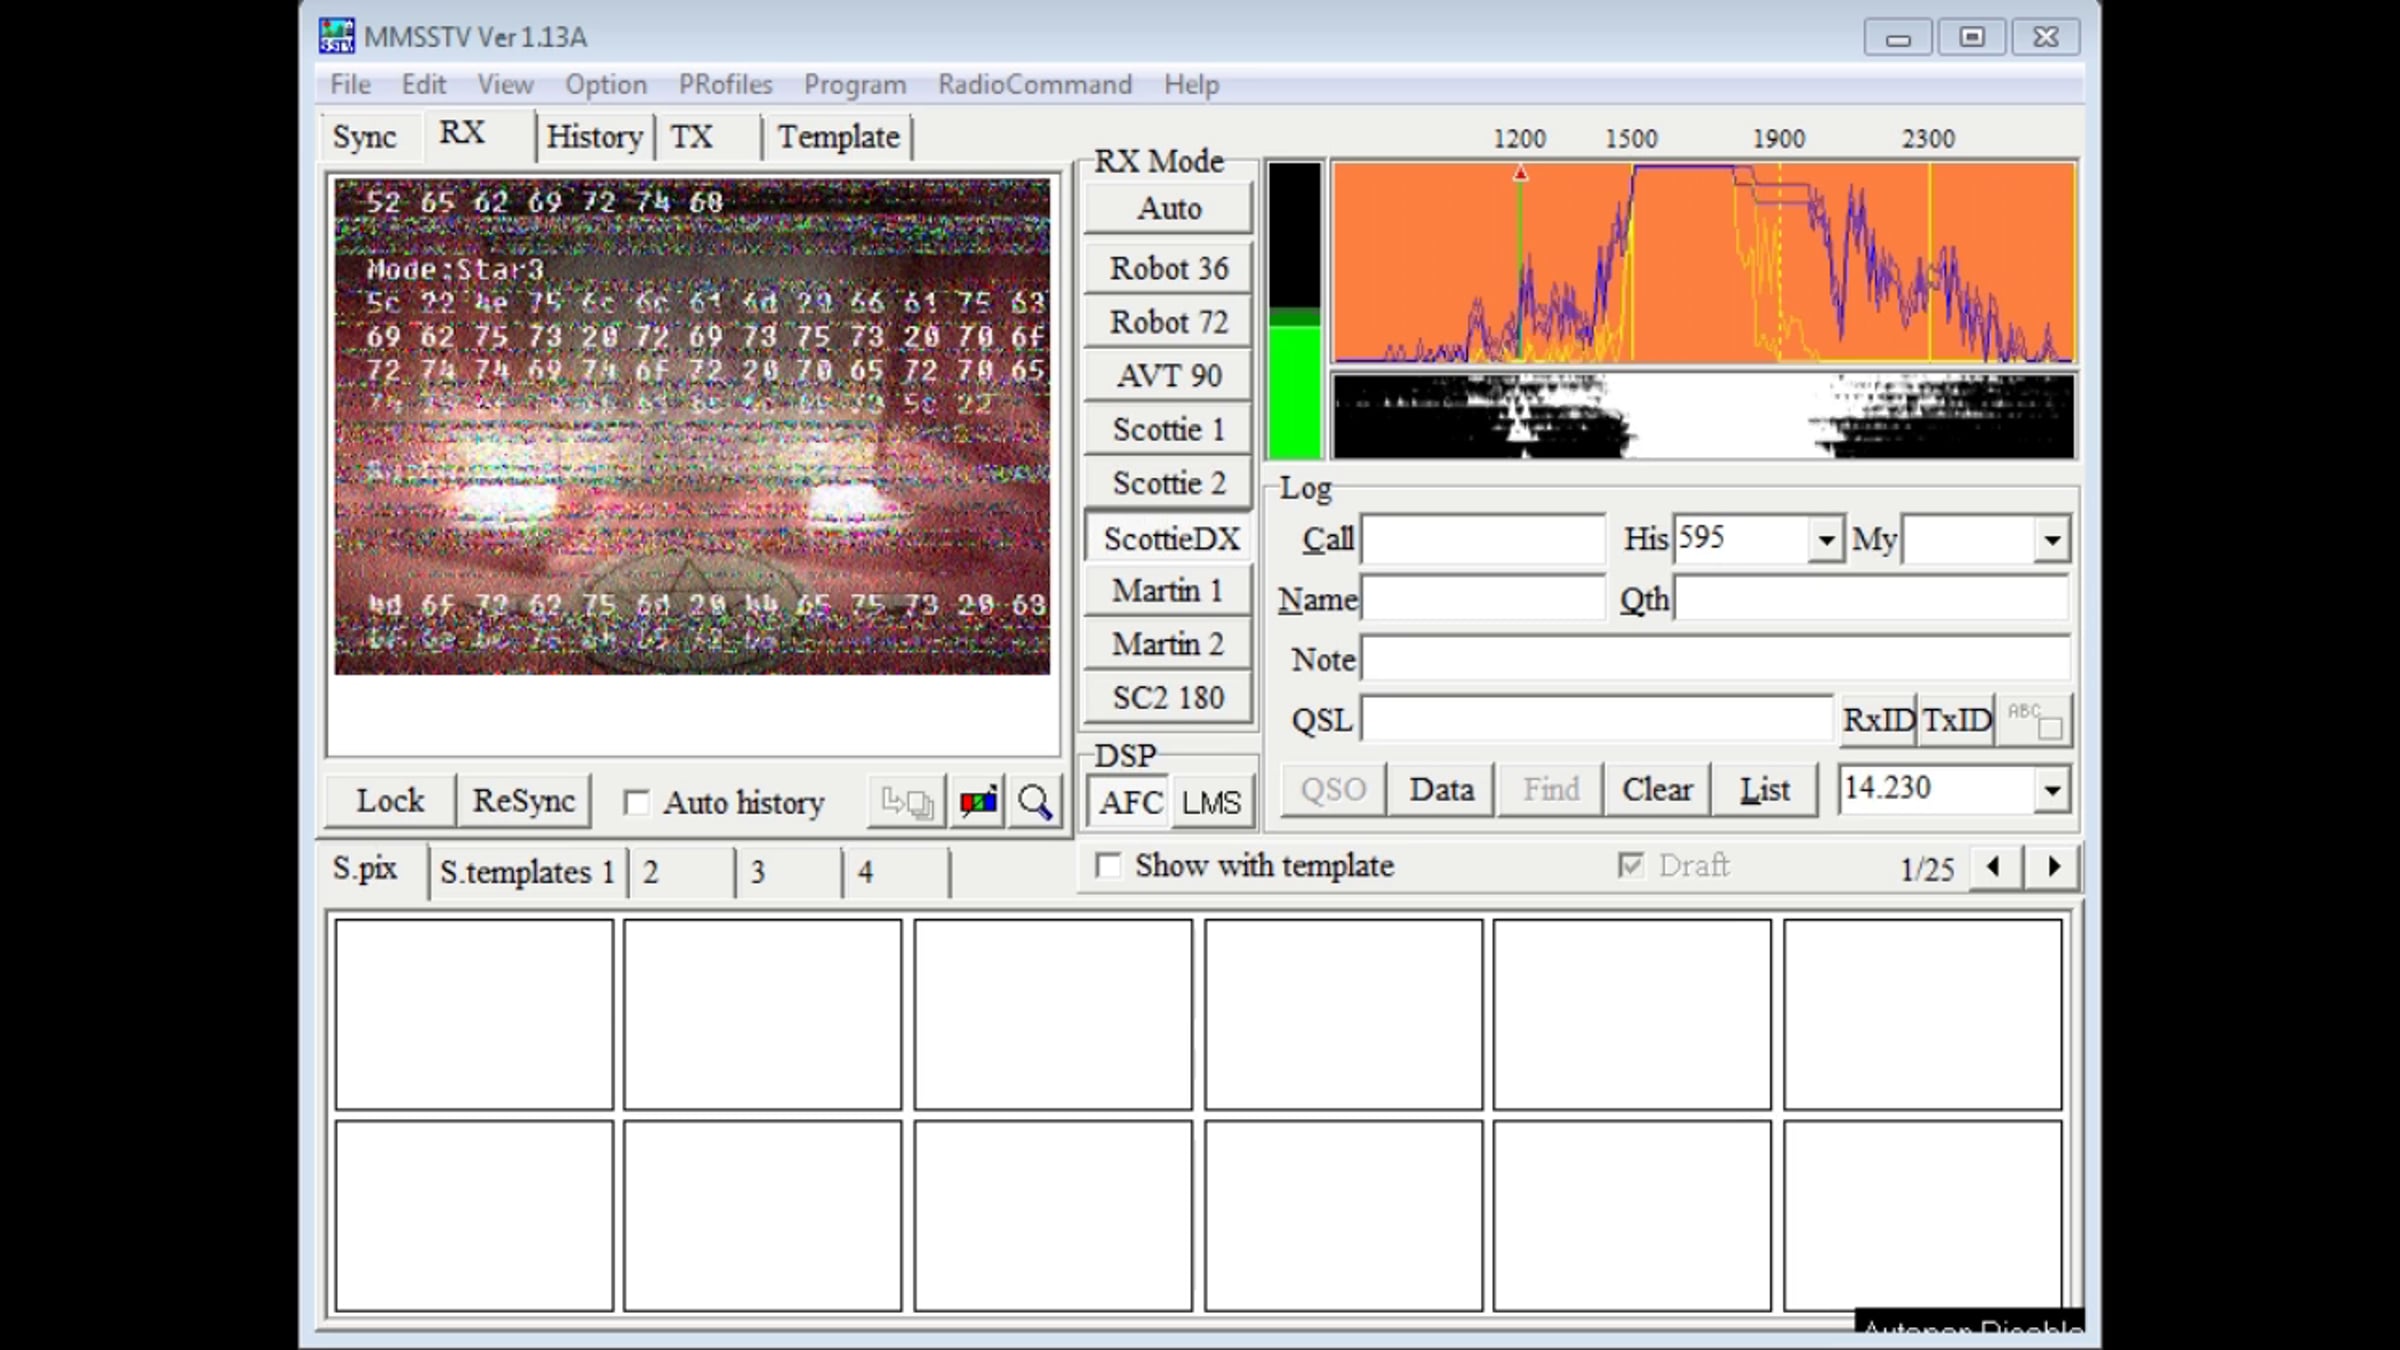Toggle the AFC DSP button
This screenshot has width=2400, height=1350.
click(x=1130, y=802)
